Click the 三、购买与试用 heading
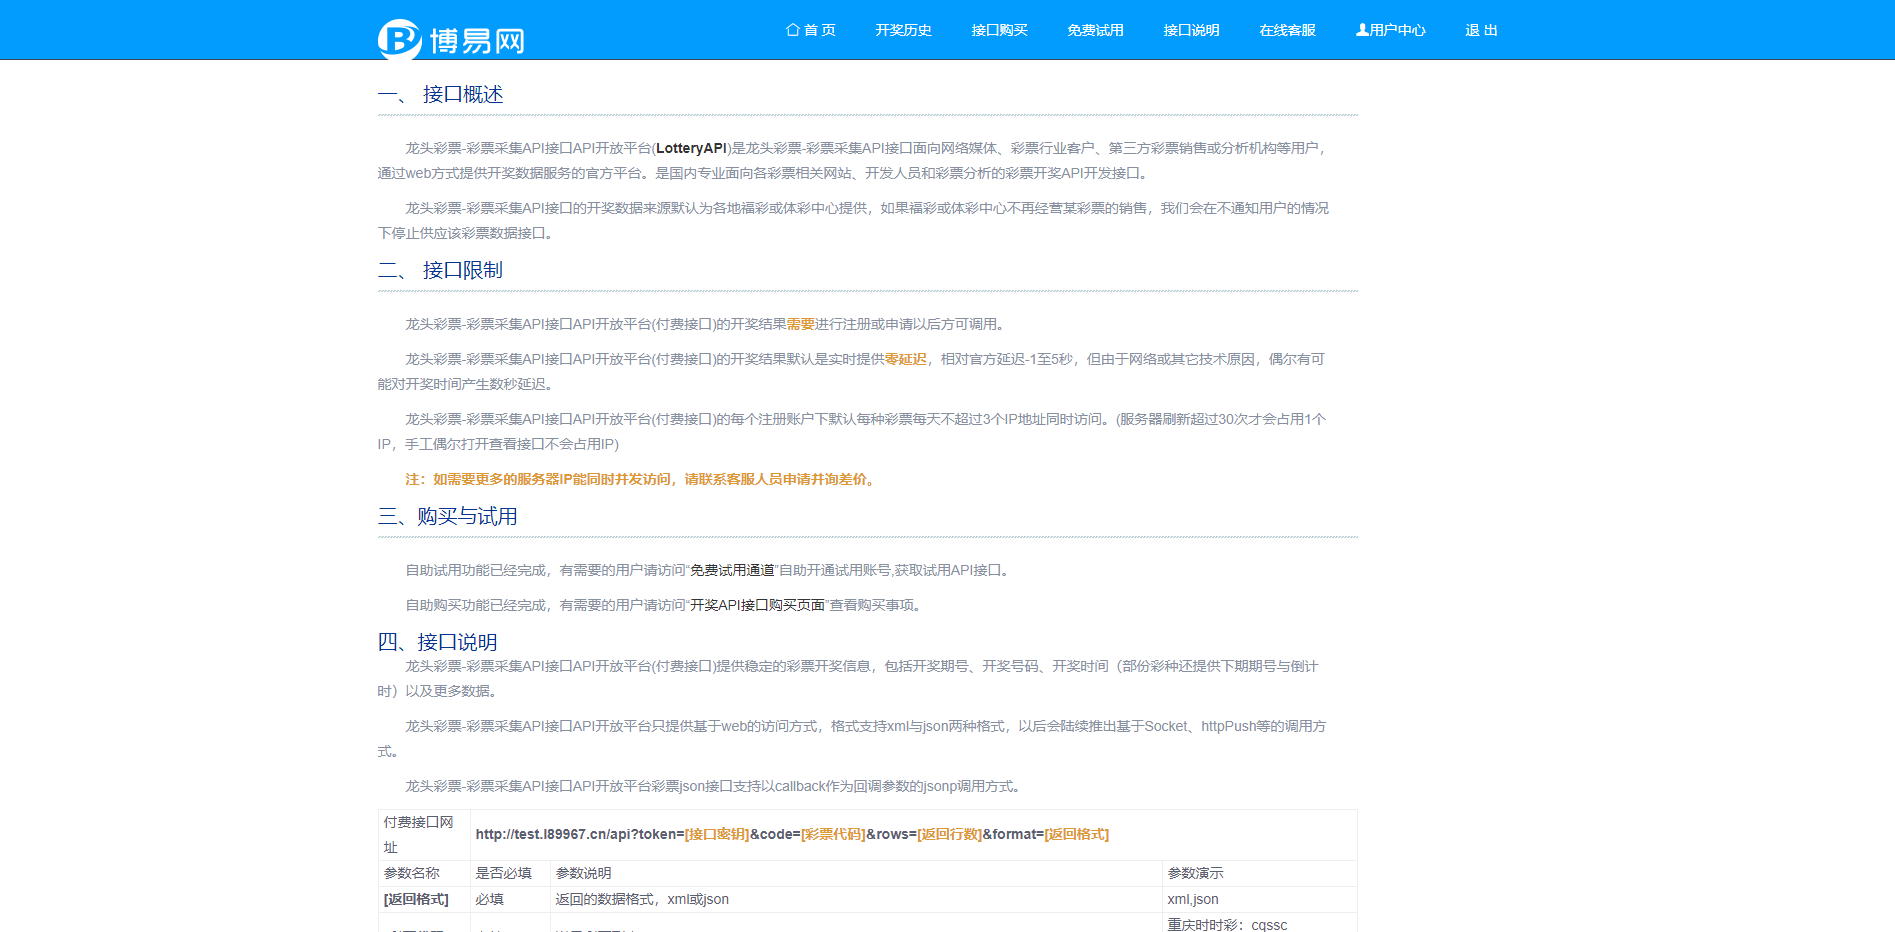The image size is (1895, 932). [447, 516]
